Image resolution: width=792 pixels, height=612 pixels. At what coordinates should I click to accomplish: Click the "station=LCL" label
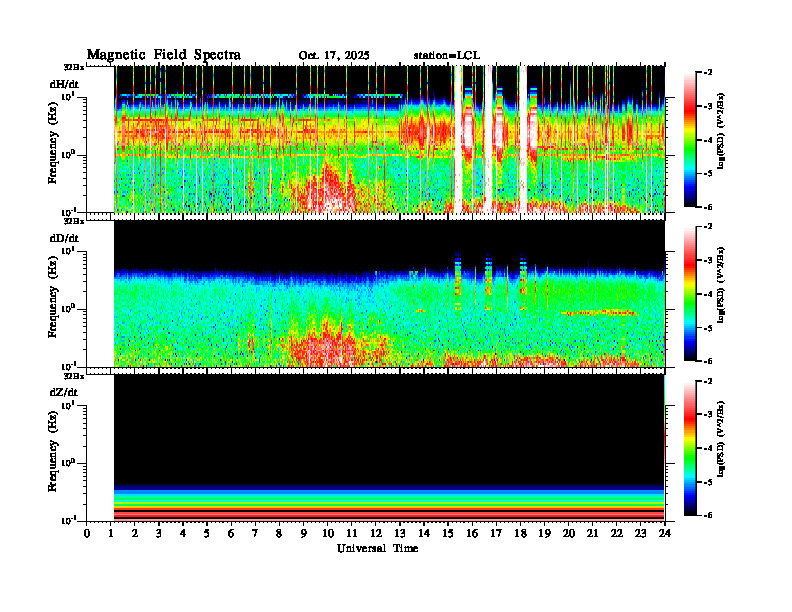(447, 56)
